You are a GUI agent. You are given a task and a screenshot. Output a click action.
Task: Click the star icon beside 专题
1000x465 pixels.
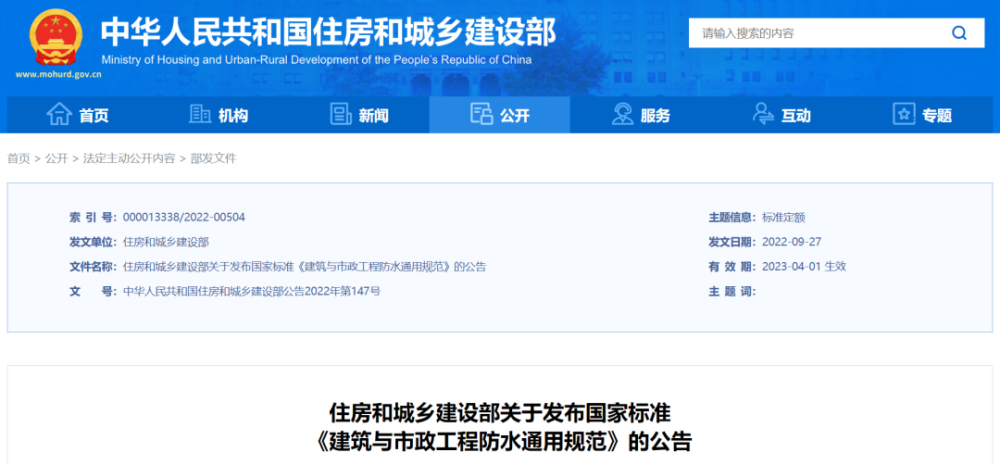tap(904, 115)
